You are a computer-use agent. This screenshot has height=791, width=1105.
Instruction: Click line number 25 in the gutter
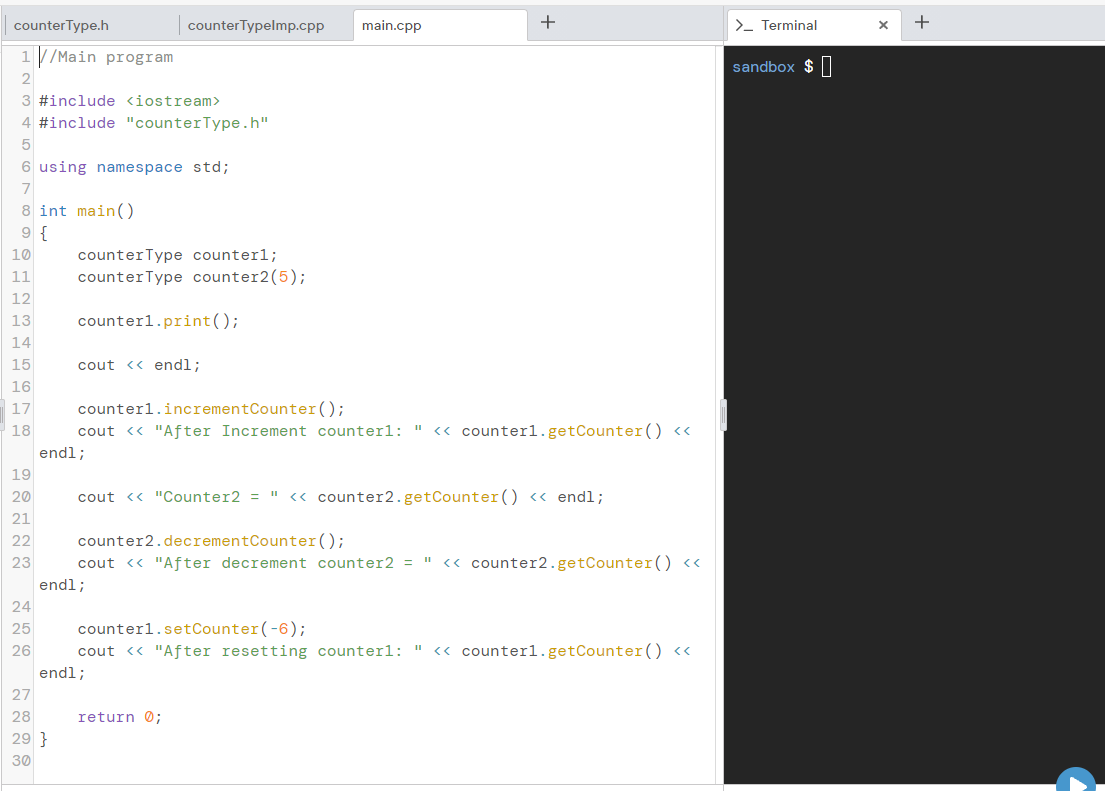(x=20, y=628)
